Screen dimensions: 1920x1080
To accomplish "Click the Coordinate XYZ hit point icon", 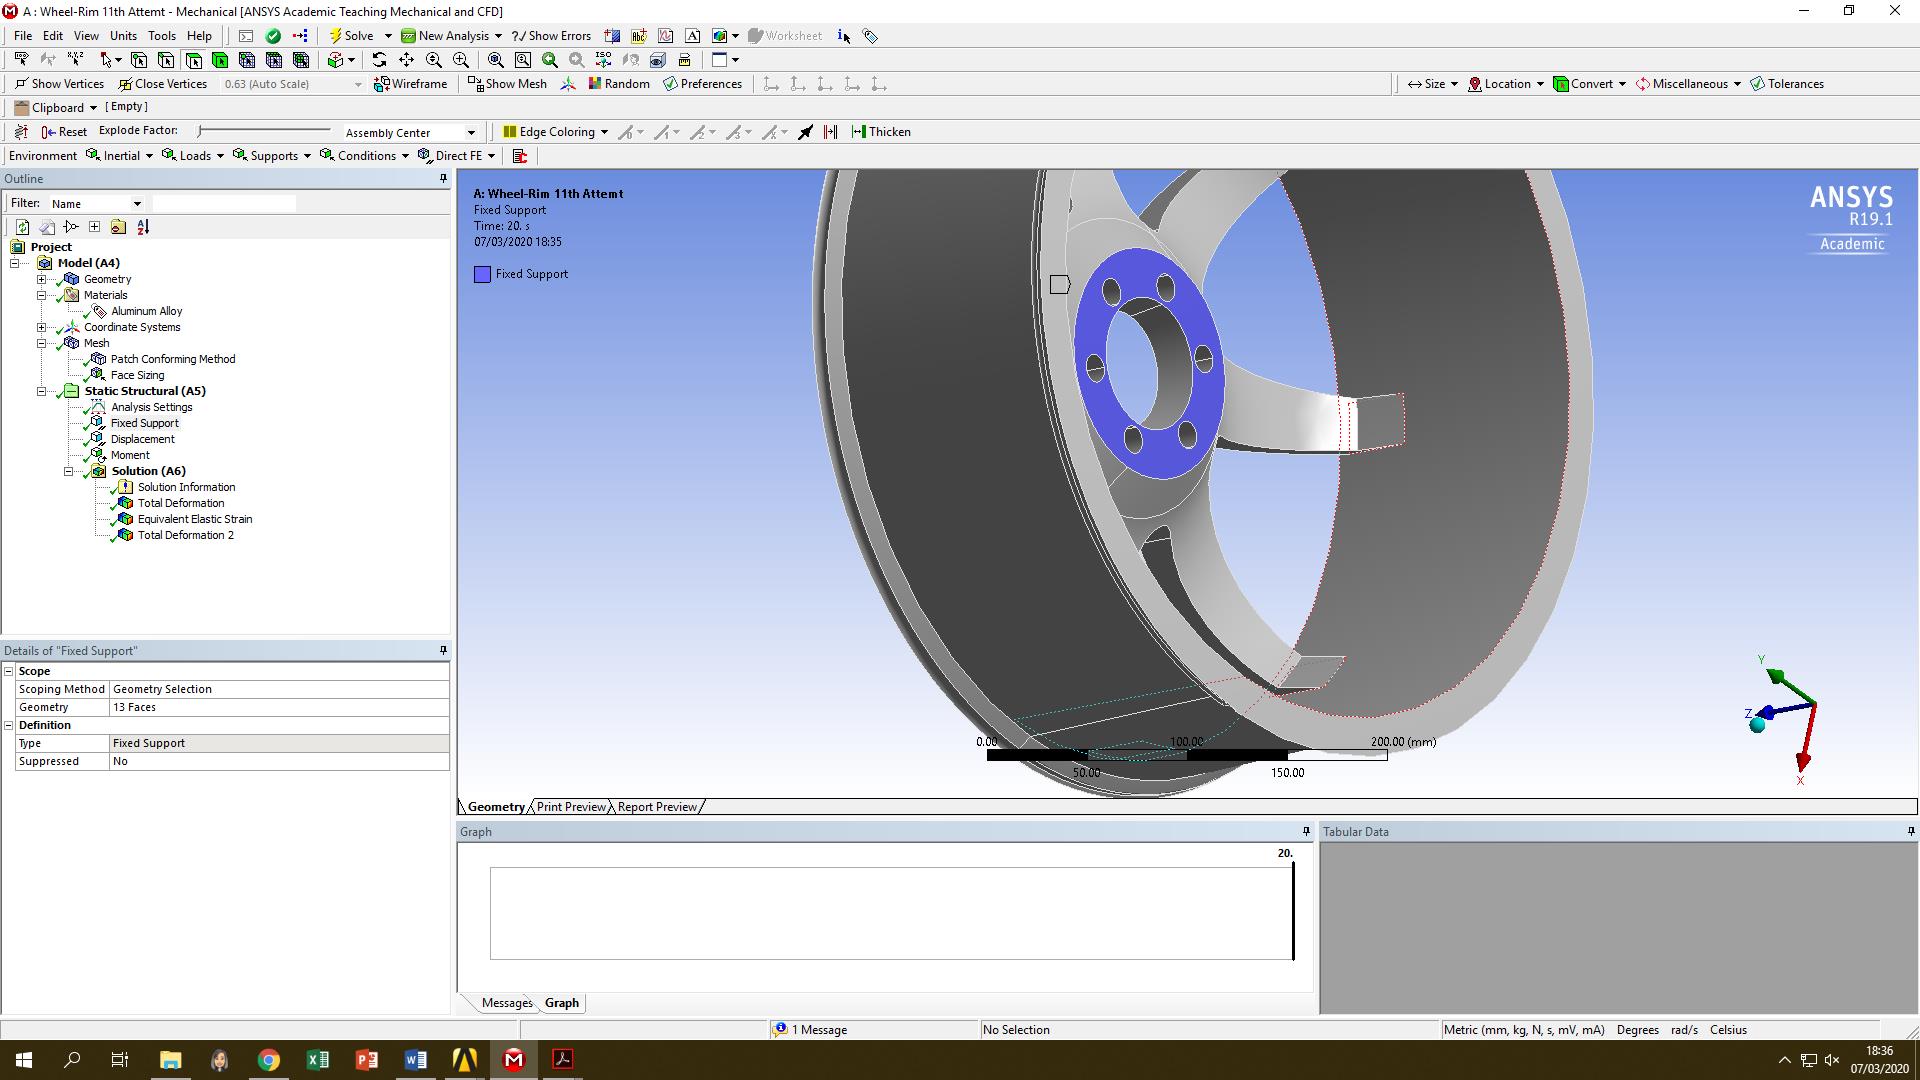I will [75, 60].
